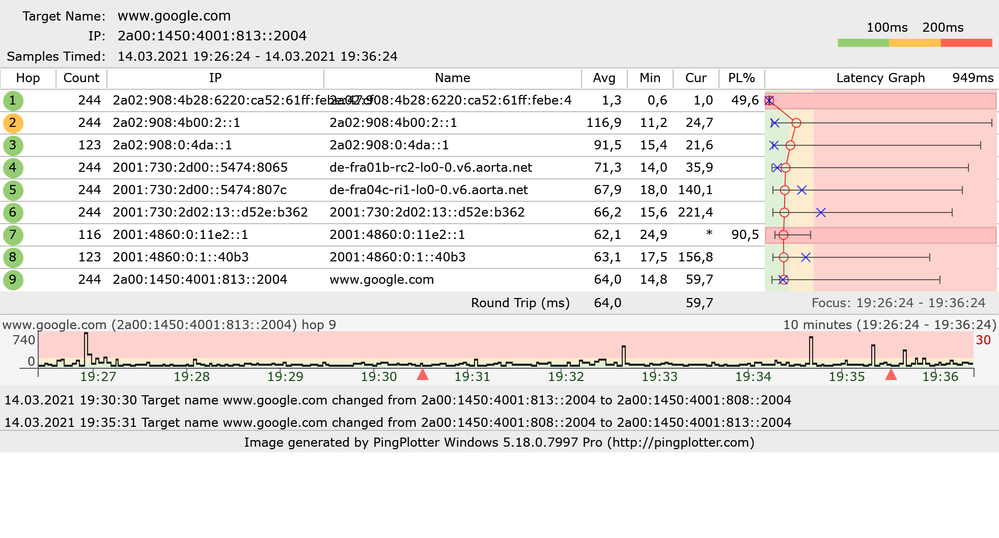Select the de-fra01b-rc2-lo0-0.v6.aorta.net row
This screenshot has width=999, height=538.
(x=500, y=168)
